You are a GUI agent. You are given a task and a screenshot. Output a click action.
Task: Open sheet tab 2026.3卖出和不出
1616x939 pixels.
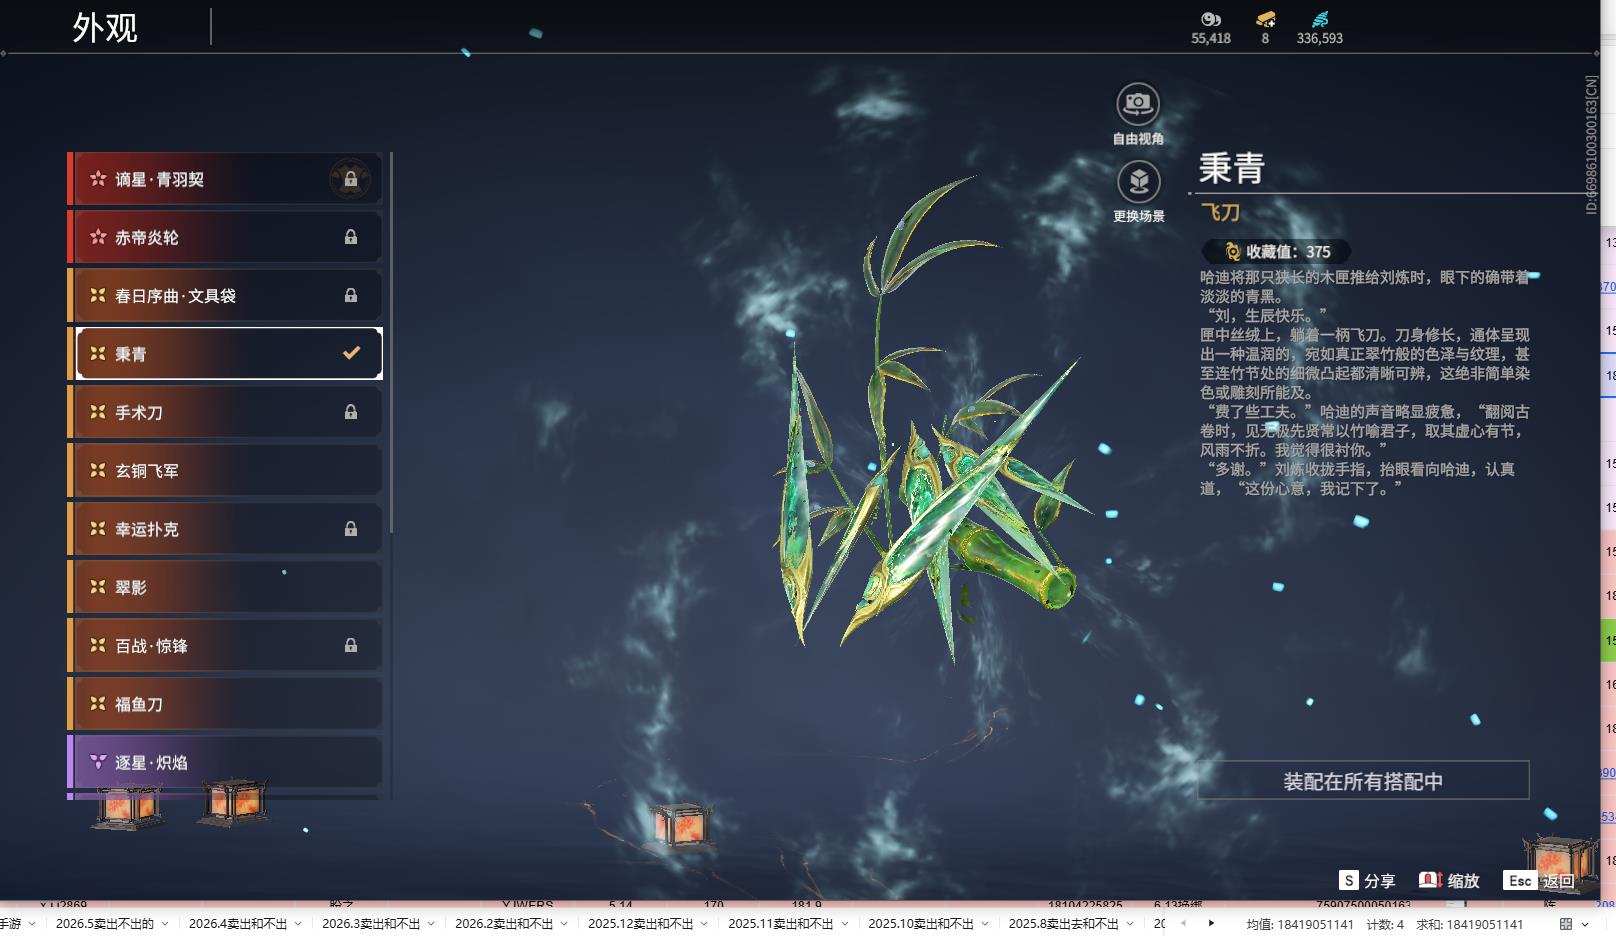pyautogui.click(x=371, y=924)
